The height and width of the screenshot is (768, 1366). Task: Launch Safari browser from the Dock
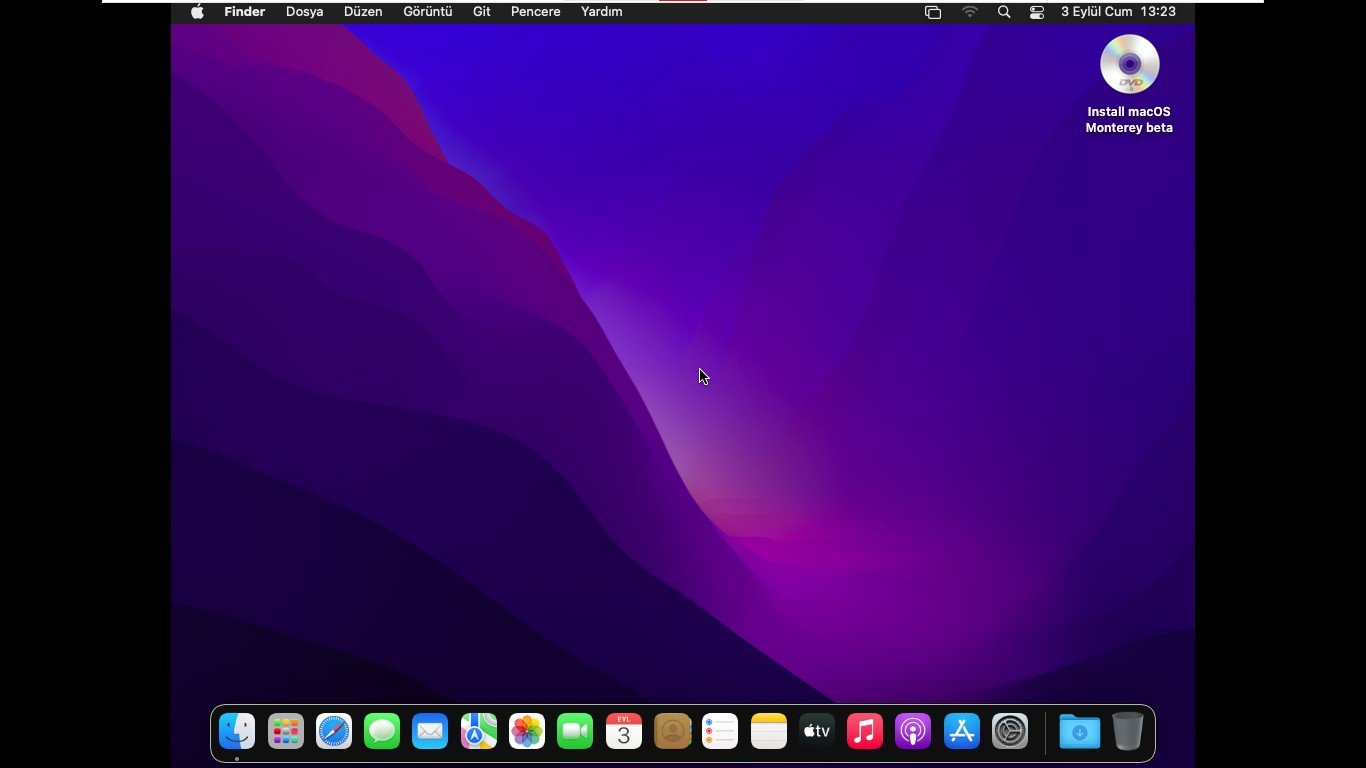[334, 732]
